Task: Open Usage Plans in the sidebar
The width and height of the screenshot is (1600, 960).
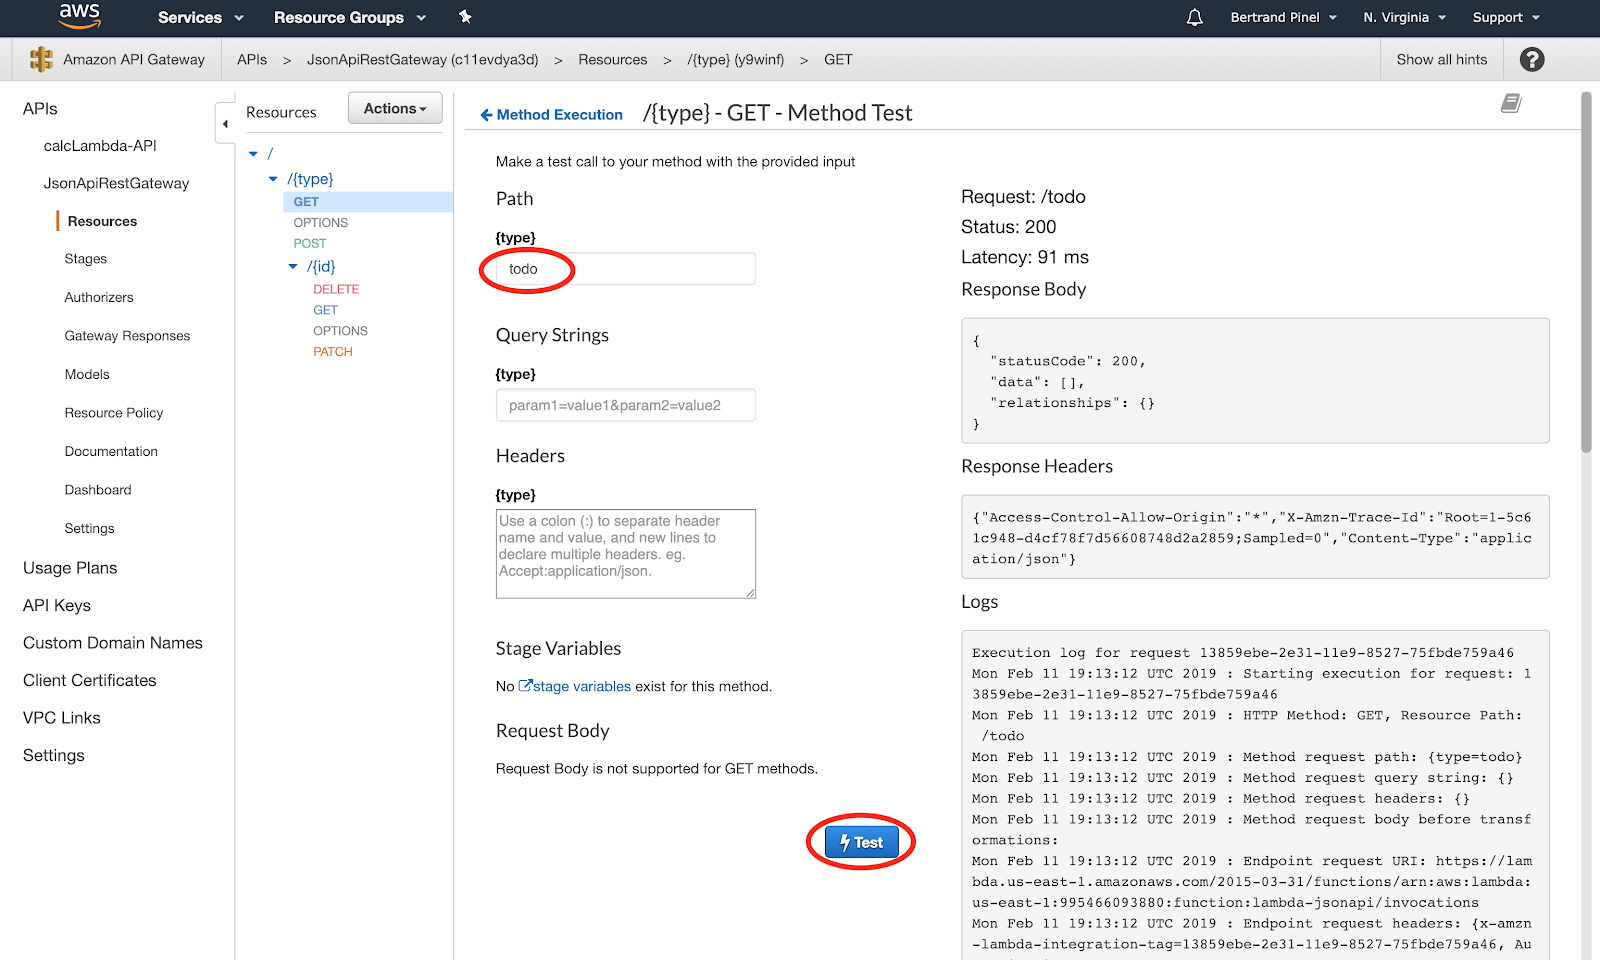Action: click(x=70, y=568)
